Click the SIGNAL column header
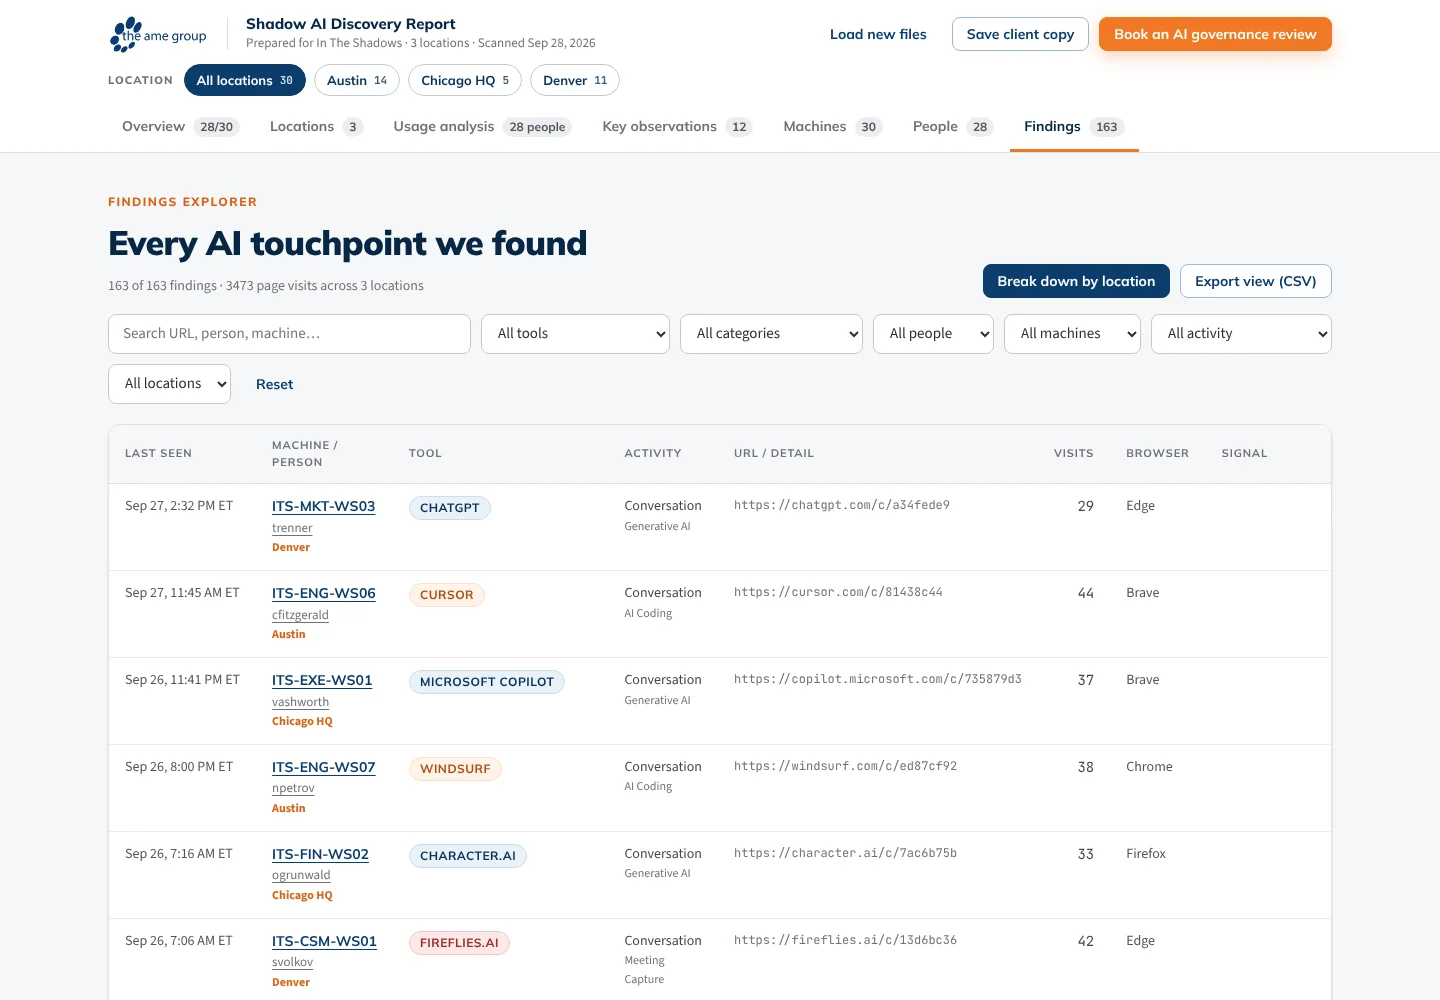Viewport: 1440px width, 1000px height. pos(1244,453)
